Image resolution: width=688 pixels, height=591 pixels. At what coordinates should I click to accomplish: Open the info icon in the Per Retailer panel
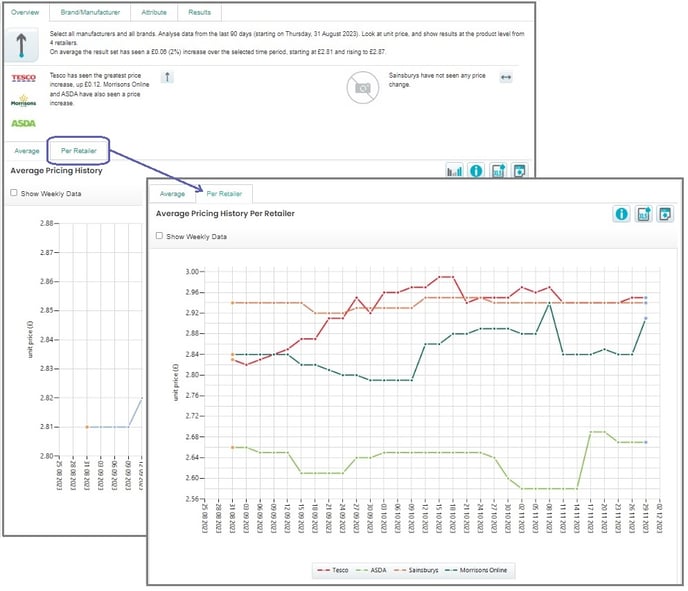(621, 214)
